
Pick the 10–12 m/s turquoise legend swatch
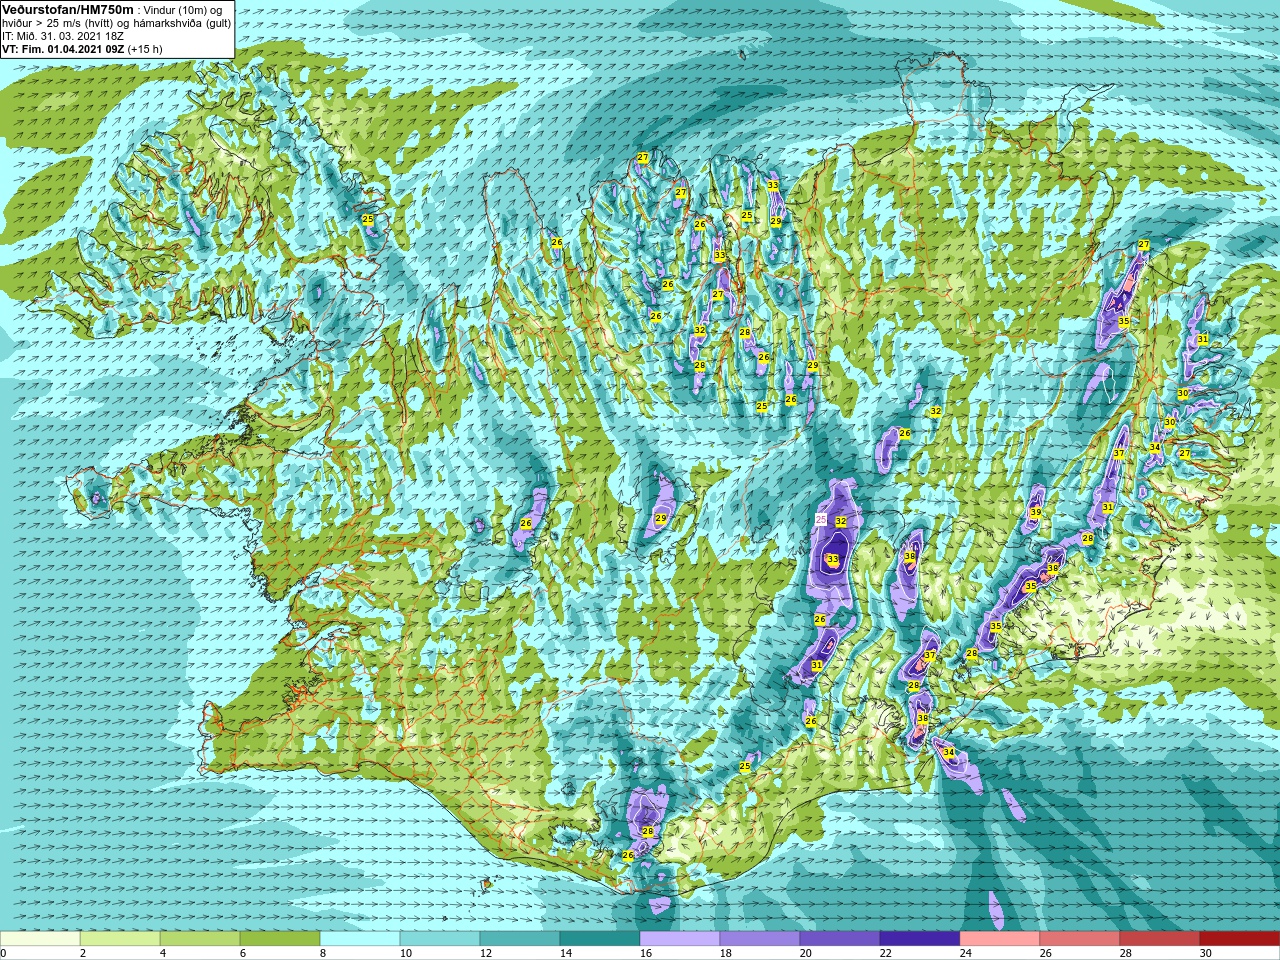click(x=440, y=939)
